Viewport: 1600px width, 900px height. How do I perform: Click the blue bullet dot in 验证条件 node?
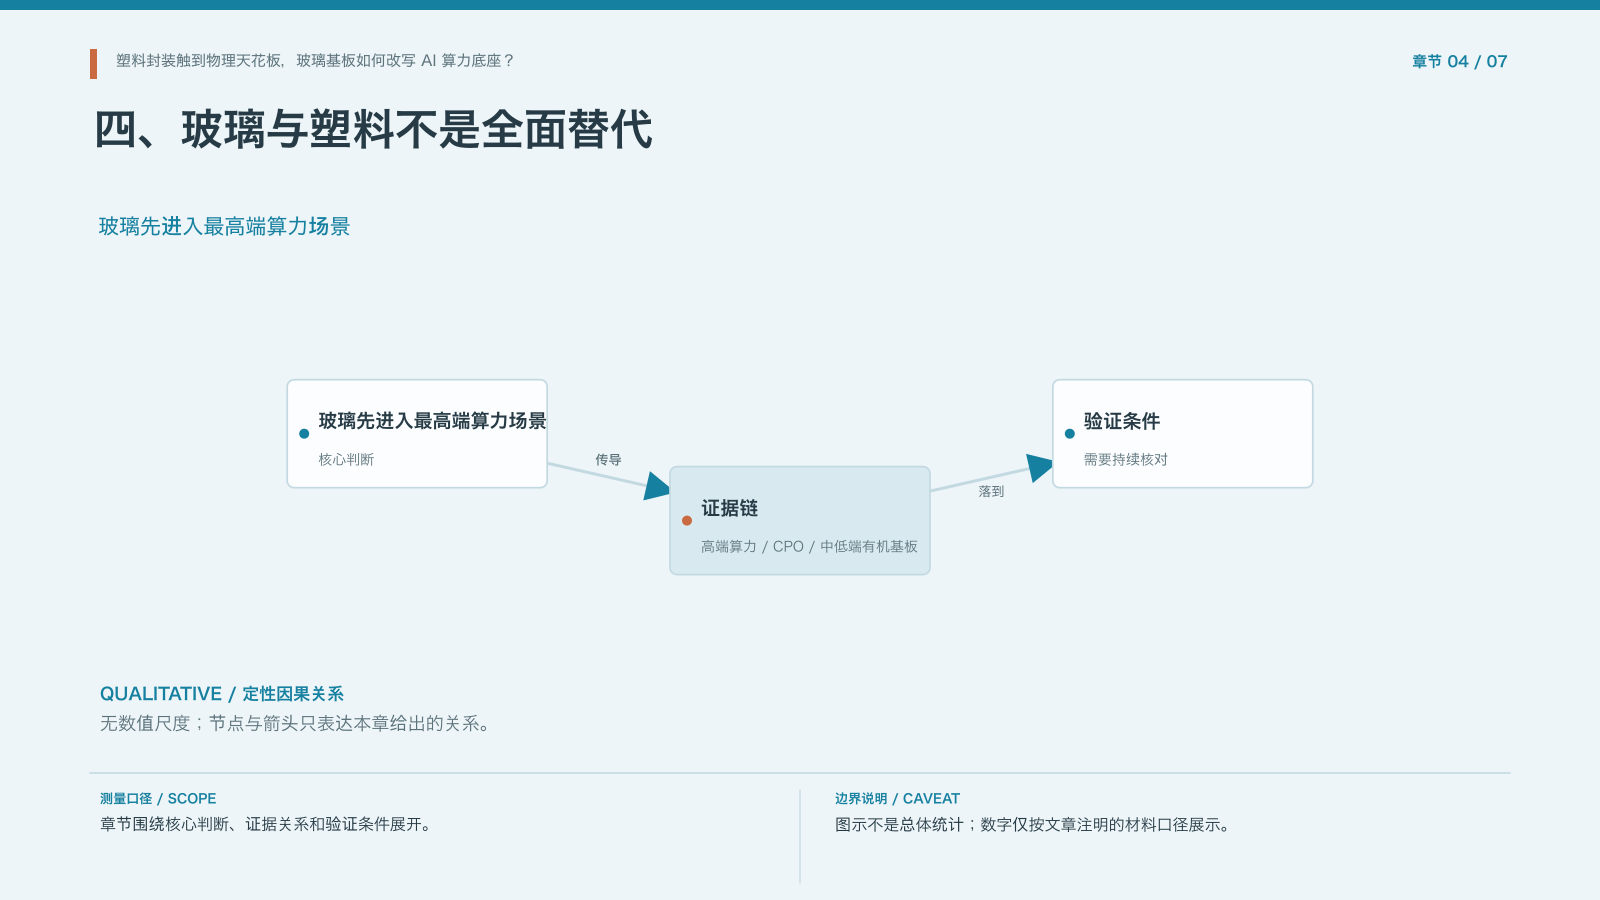click(1070, 433)
